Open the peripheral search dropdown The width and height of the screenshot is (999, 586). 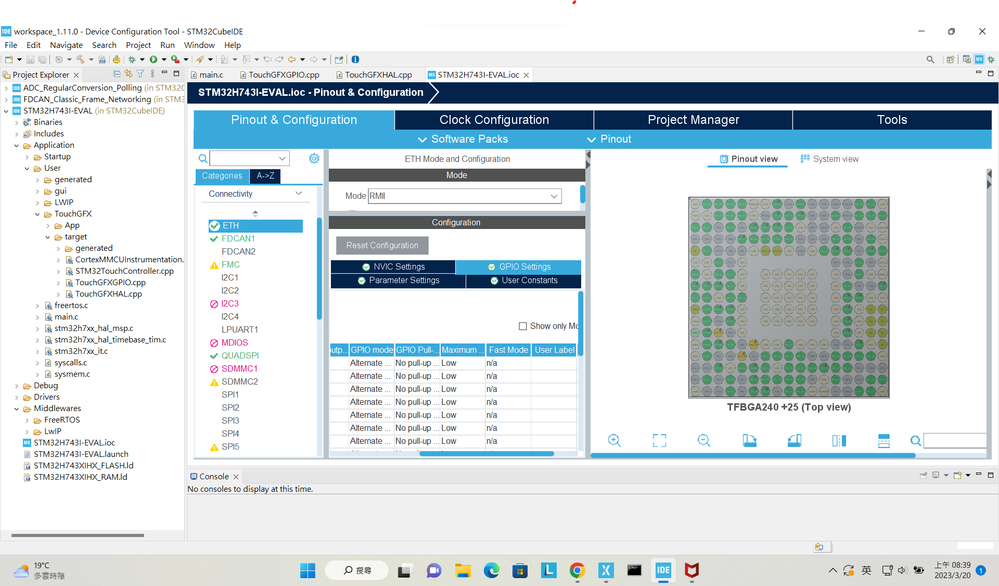282,158
